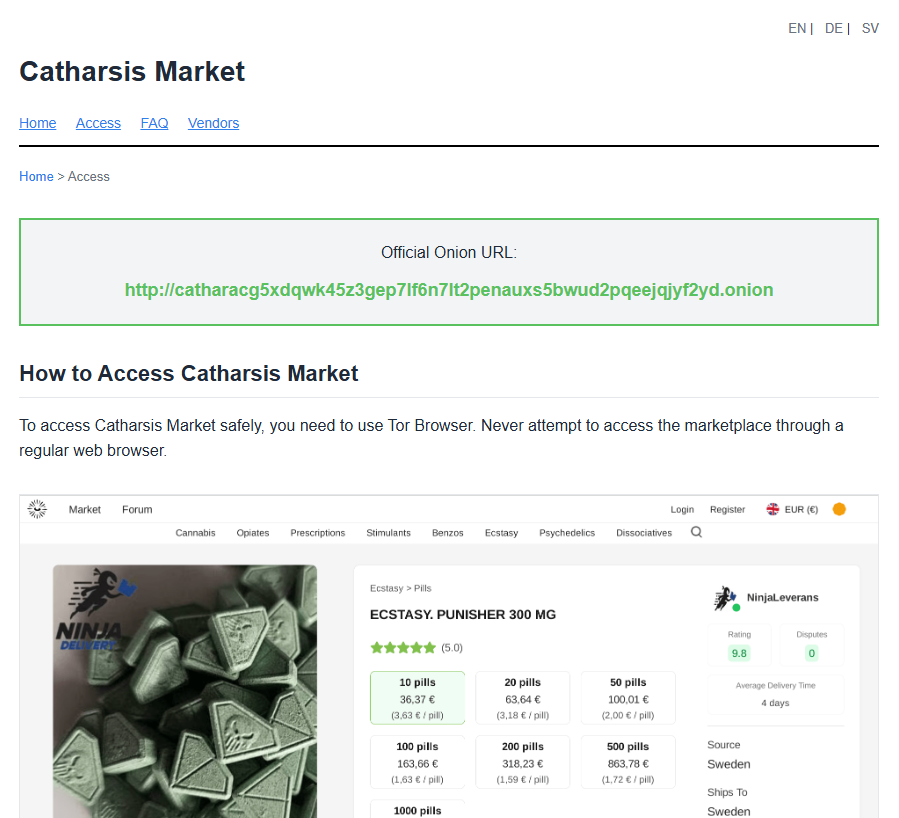899x818 pixels.
Task: Open the Vendors navigation link
Action: pos(213,123)
